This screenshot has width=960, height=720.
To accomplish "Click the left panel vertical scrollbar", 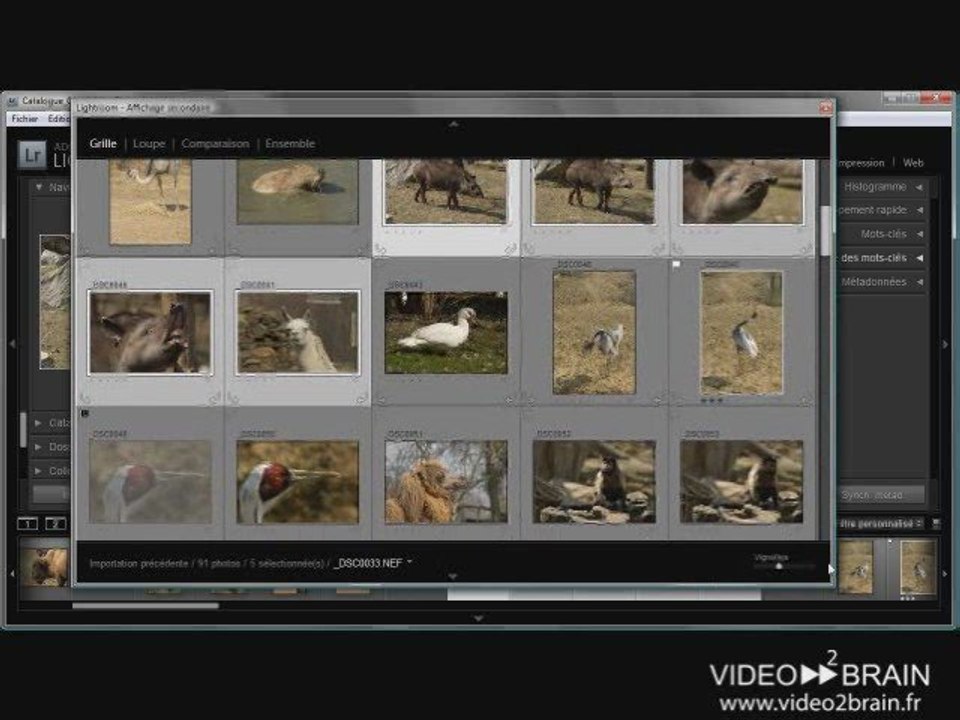I will [23, 429].
